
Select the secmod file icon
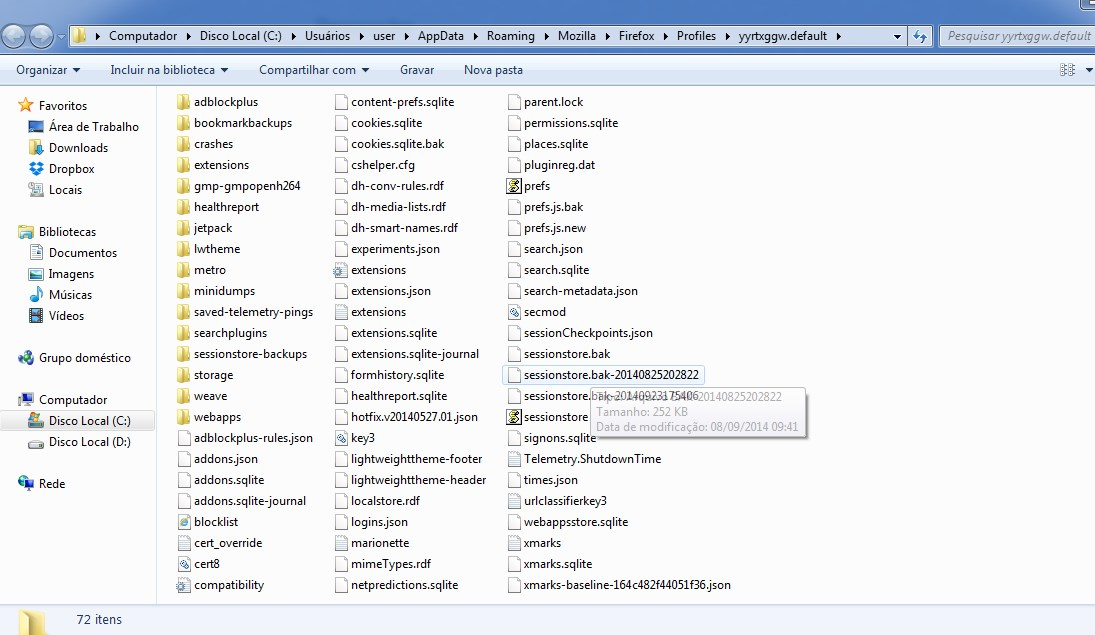point(514,312)
